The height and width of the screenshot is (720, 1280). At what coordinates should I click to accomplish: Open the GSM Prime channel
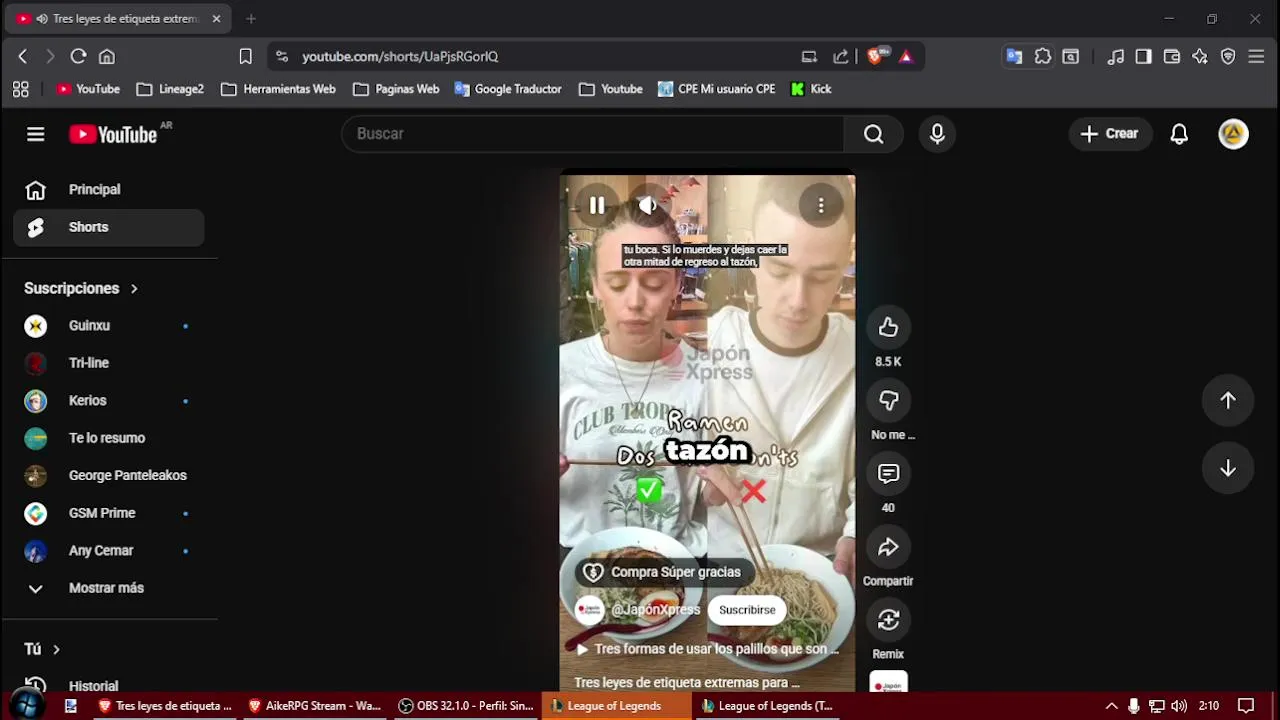click(109, 513)
